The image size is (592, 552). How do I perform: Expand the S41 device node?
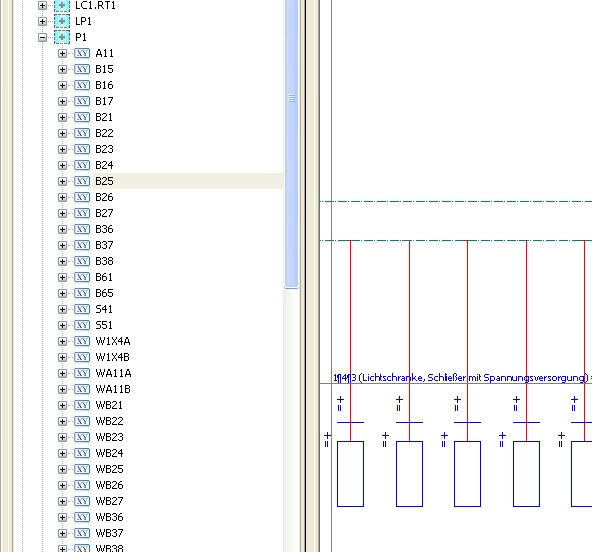[x=62, y=310]
